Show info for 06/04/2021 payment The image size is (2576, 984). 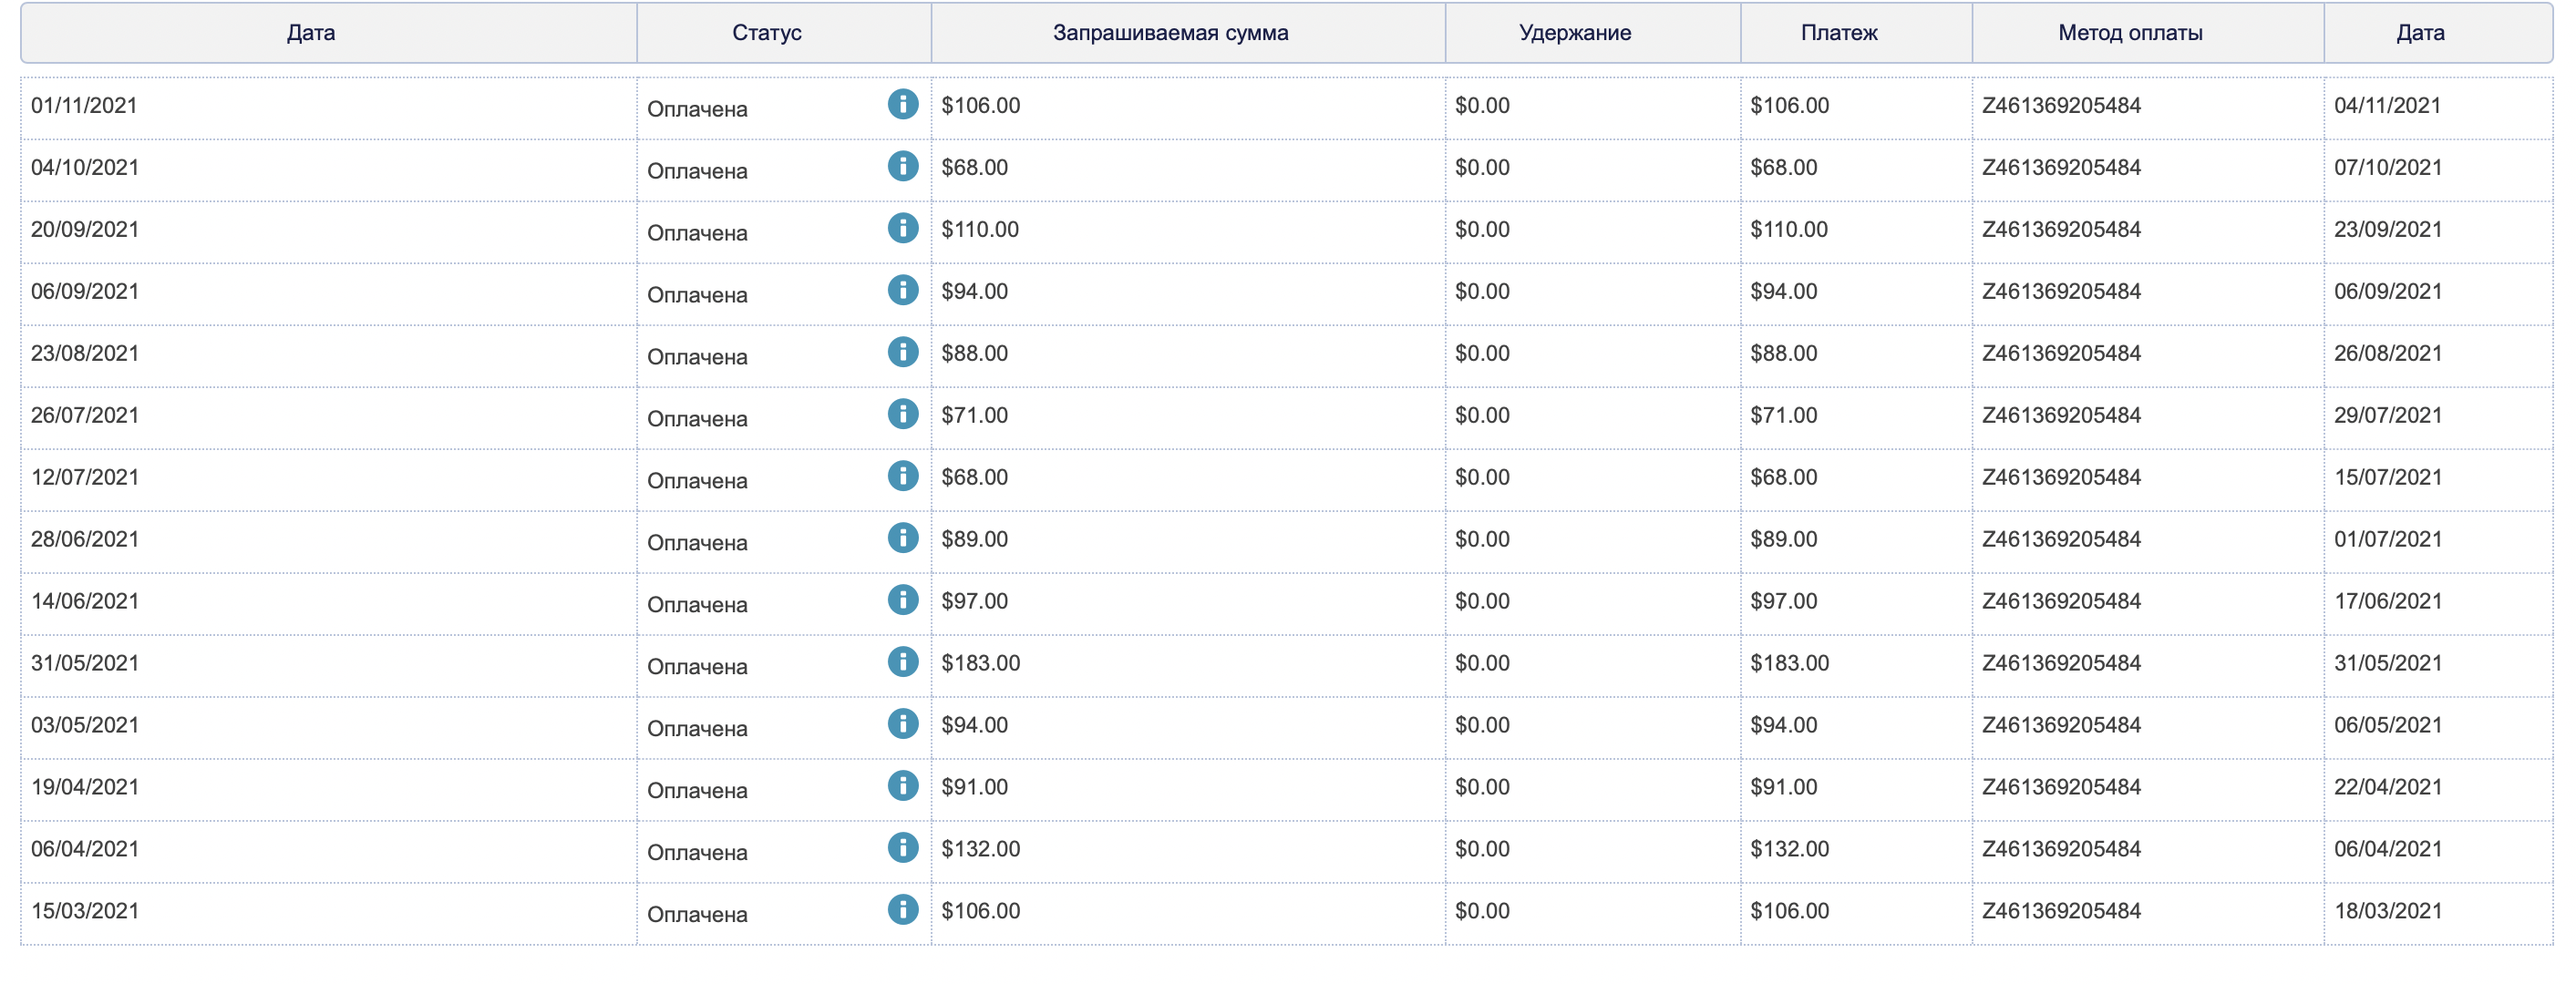(x=902, y=848)
